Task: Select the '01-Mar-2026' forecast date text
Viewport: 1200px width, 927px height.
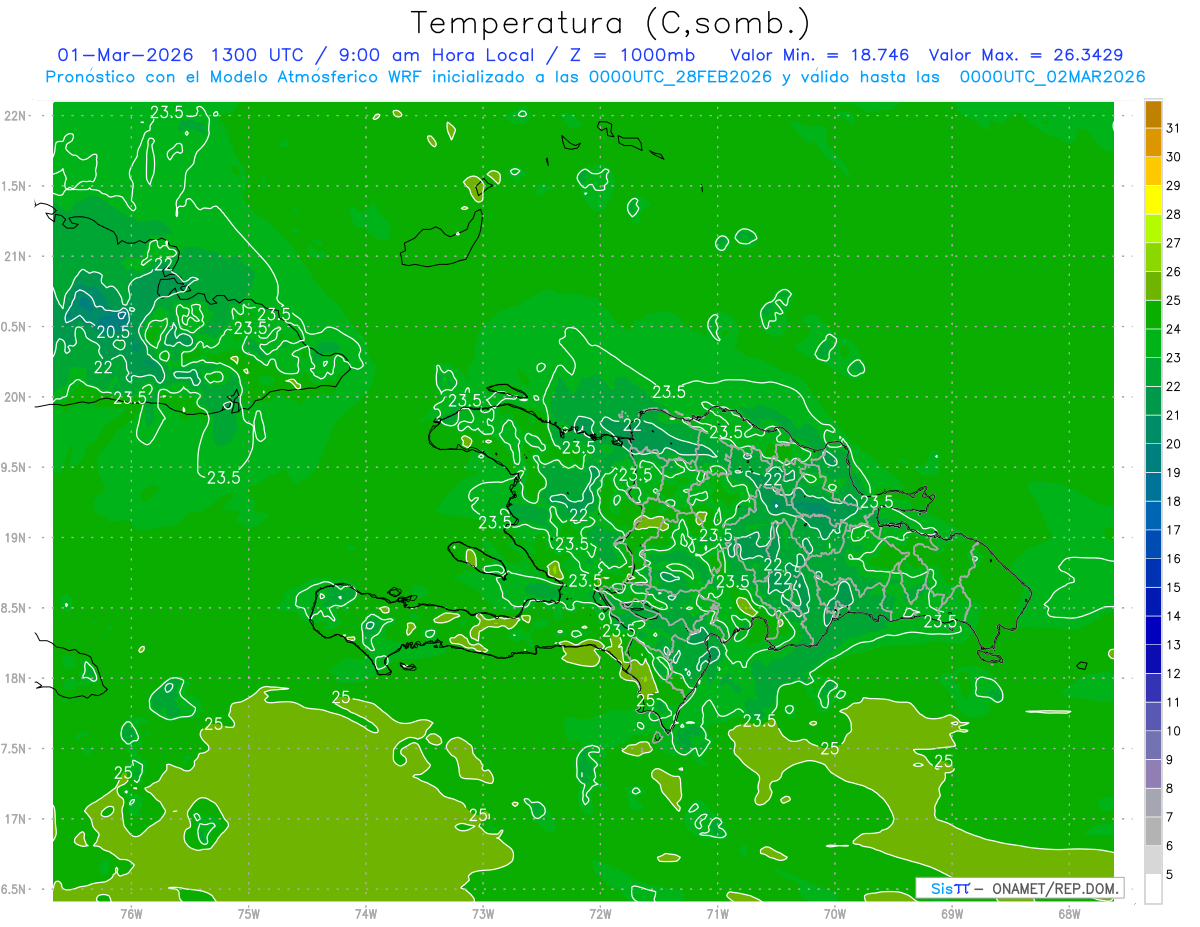Action: (126, 55)
